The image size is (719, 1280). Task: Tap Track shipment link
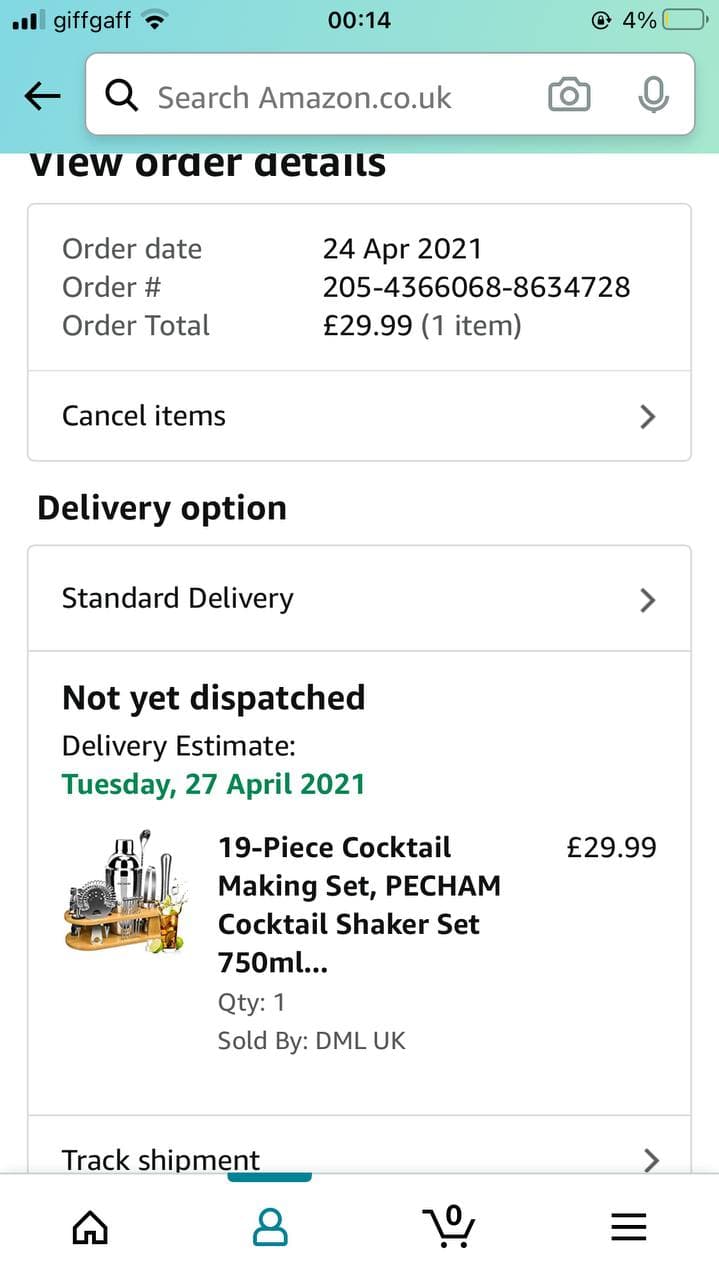(x=161, y=1159)
